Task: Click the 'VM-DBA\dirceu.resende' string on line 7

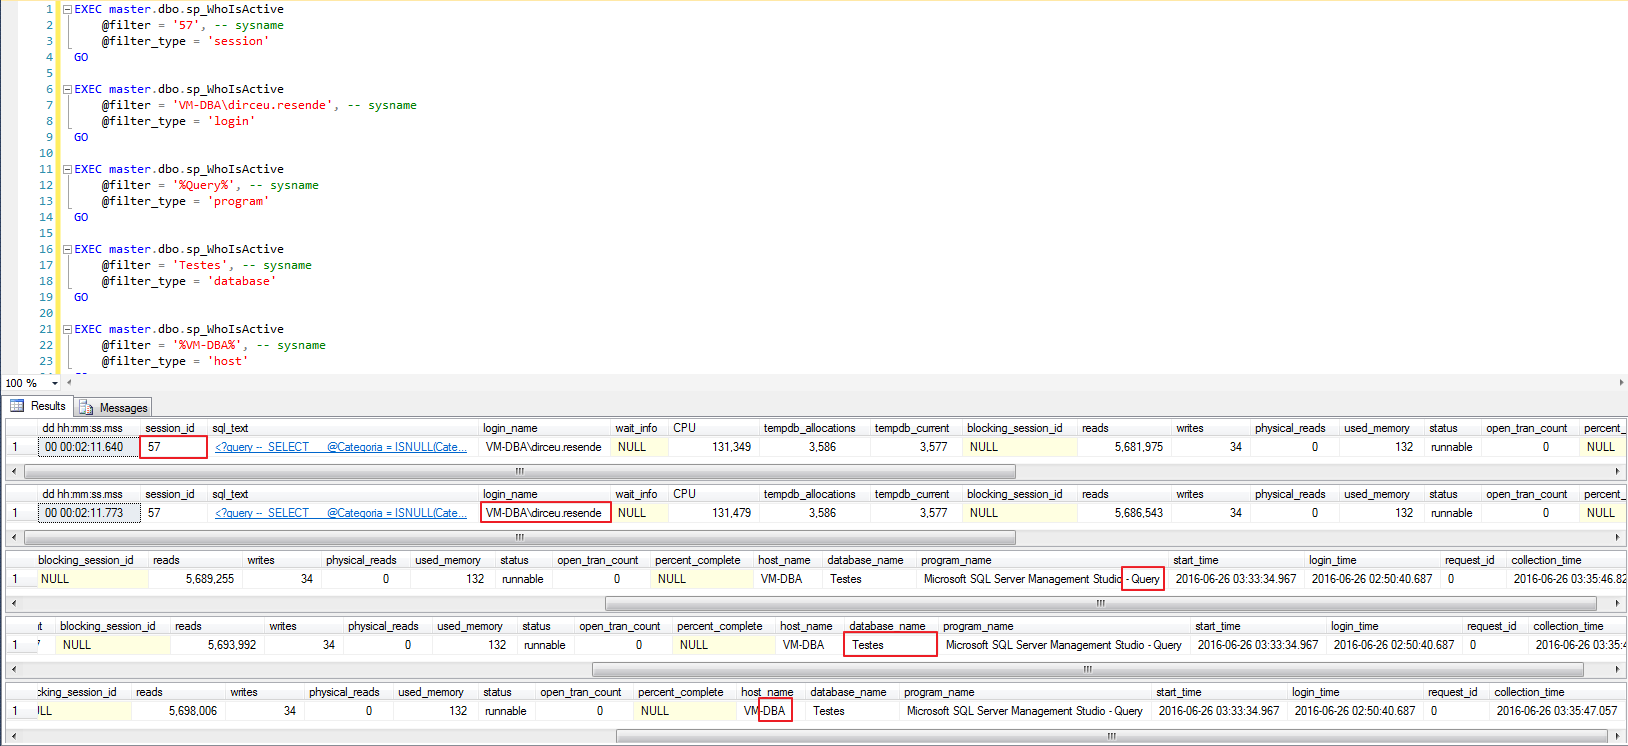Action: click(253, 105)
